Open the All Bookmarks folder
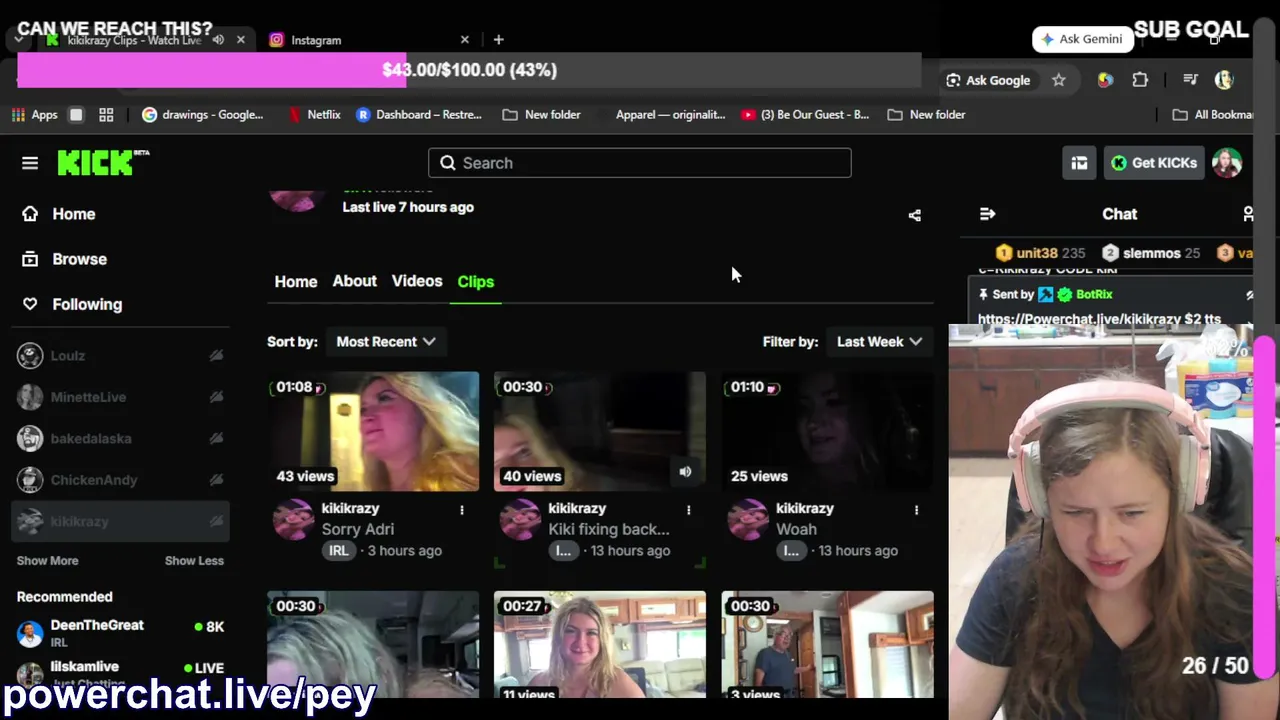Image resolution: width=1280 pixels, height=720 pixels. click(x=1213, y=115)
